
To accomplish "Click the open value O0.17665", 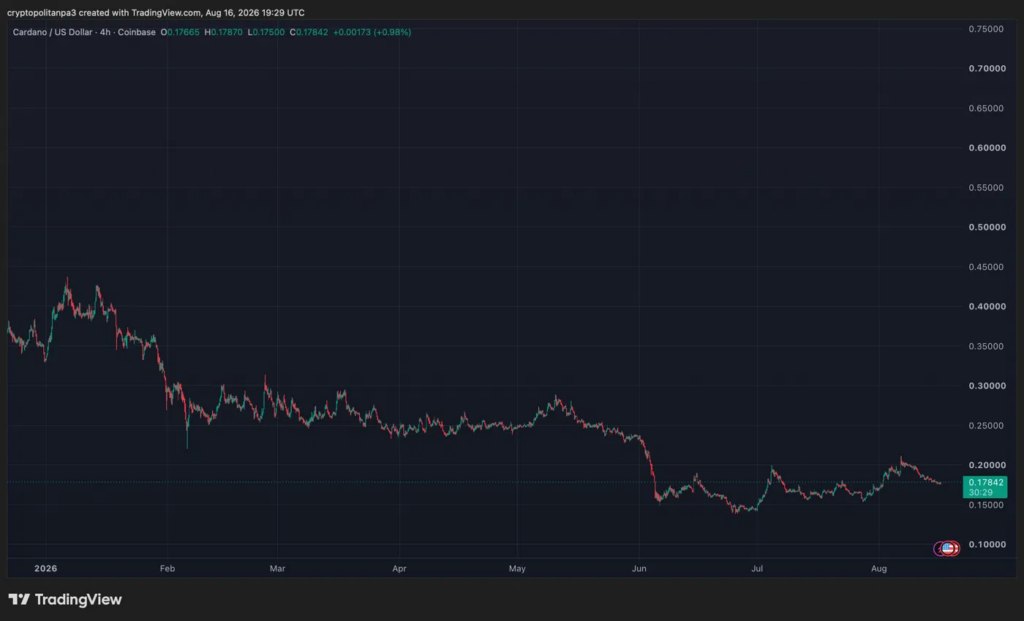I will 180,32.
